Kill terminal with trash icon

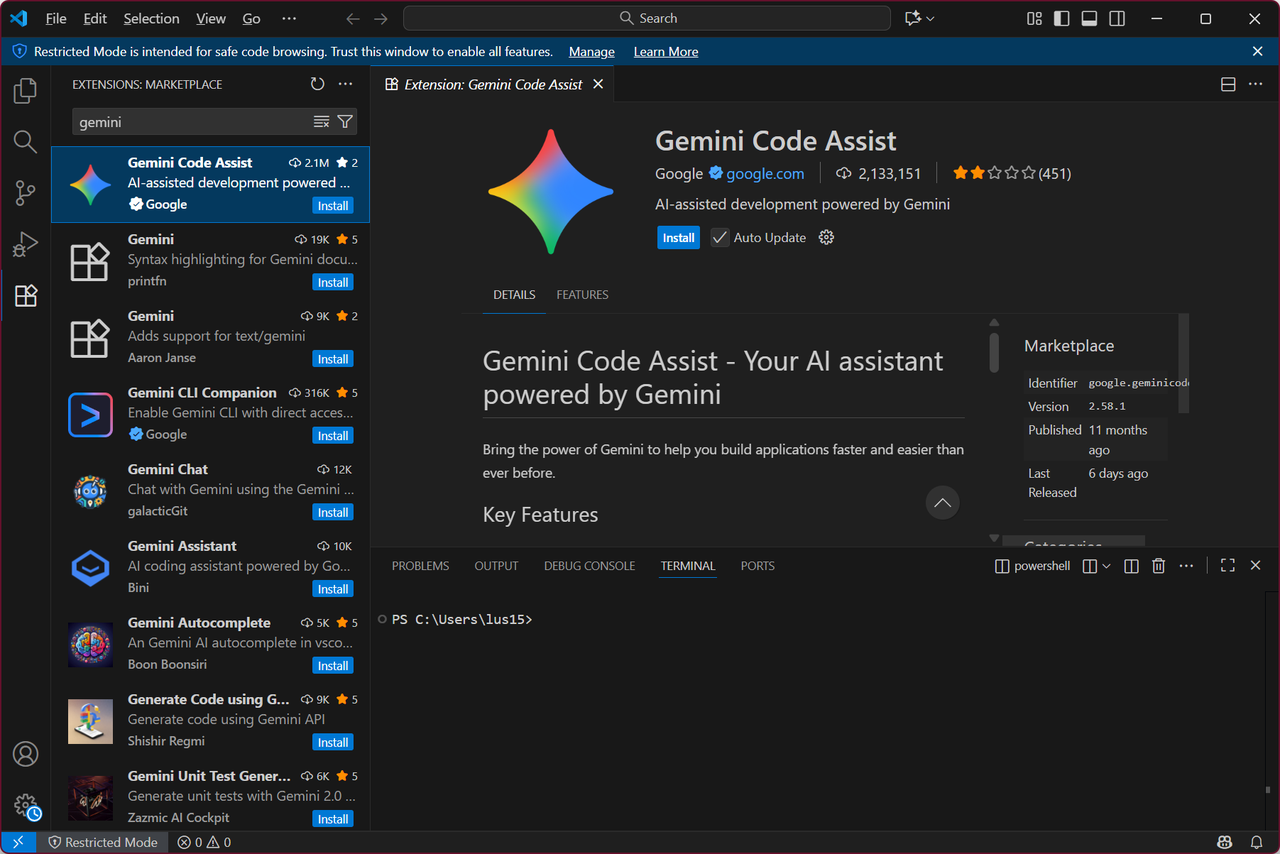point(1158,566)
